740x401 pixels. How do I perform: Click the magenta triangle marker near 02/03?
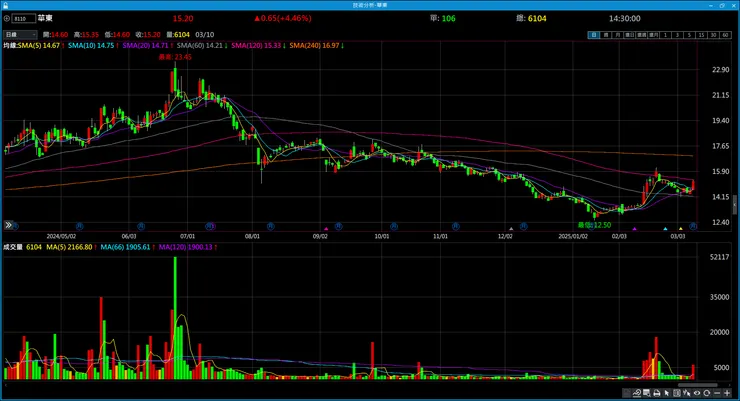click(x=634, y=229)
